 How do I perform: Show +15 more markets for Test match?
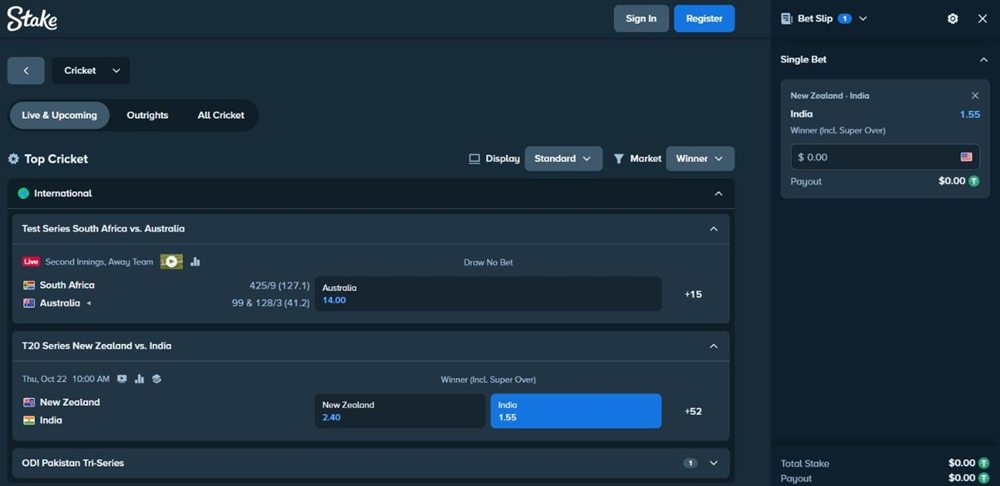tap(693, 295)
